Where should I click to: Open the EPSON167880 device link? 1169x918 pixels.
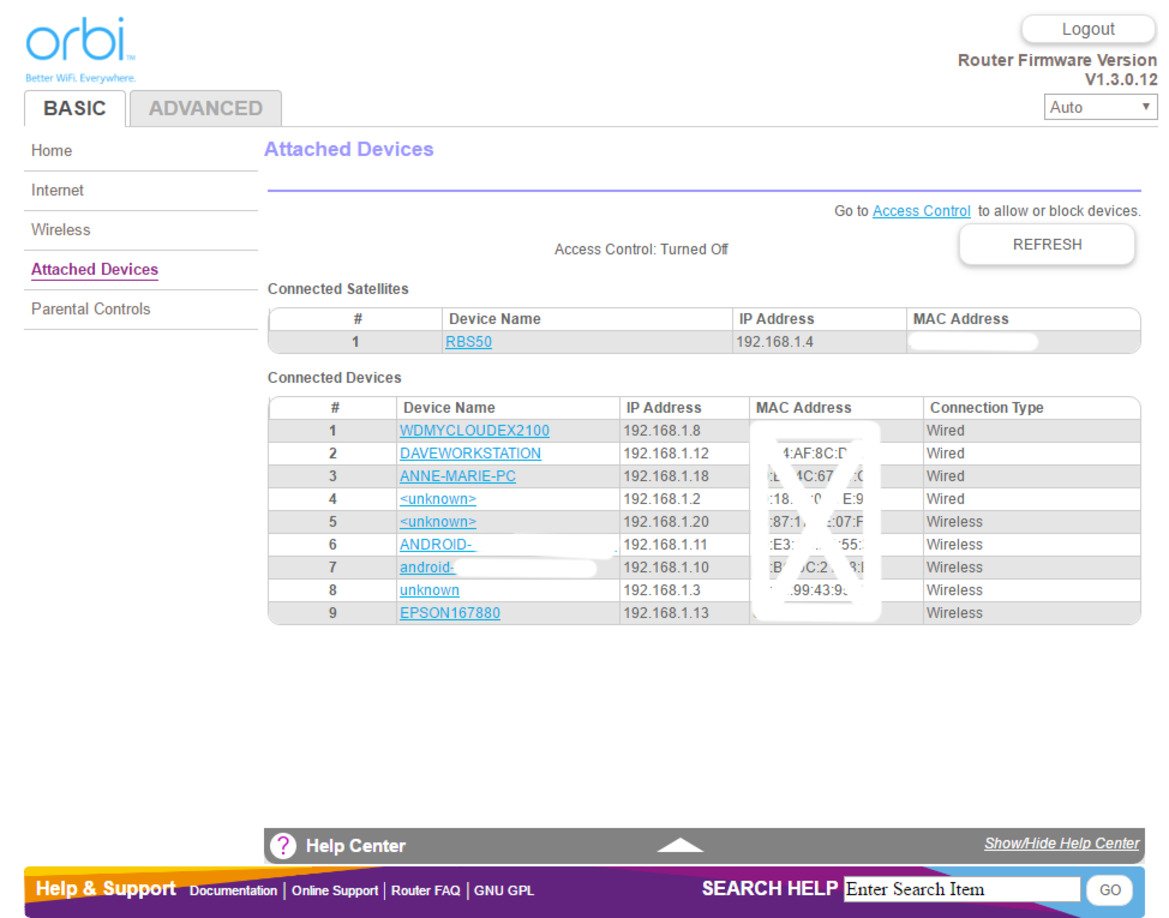(x=450, y=613)
